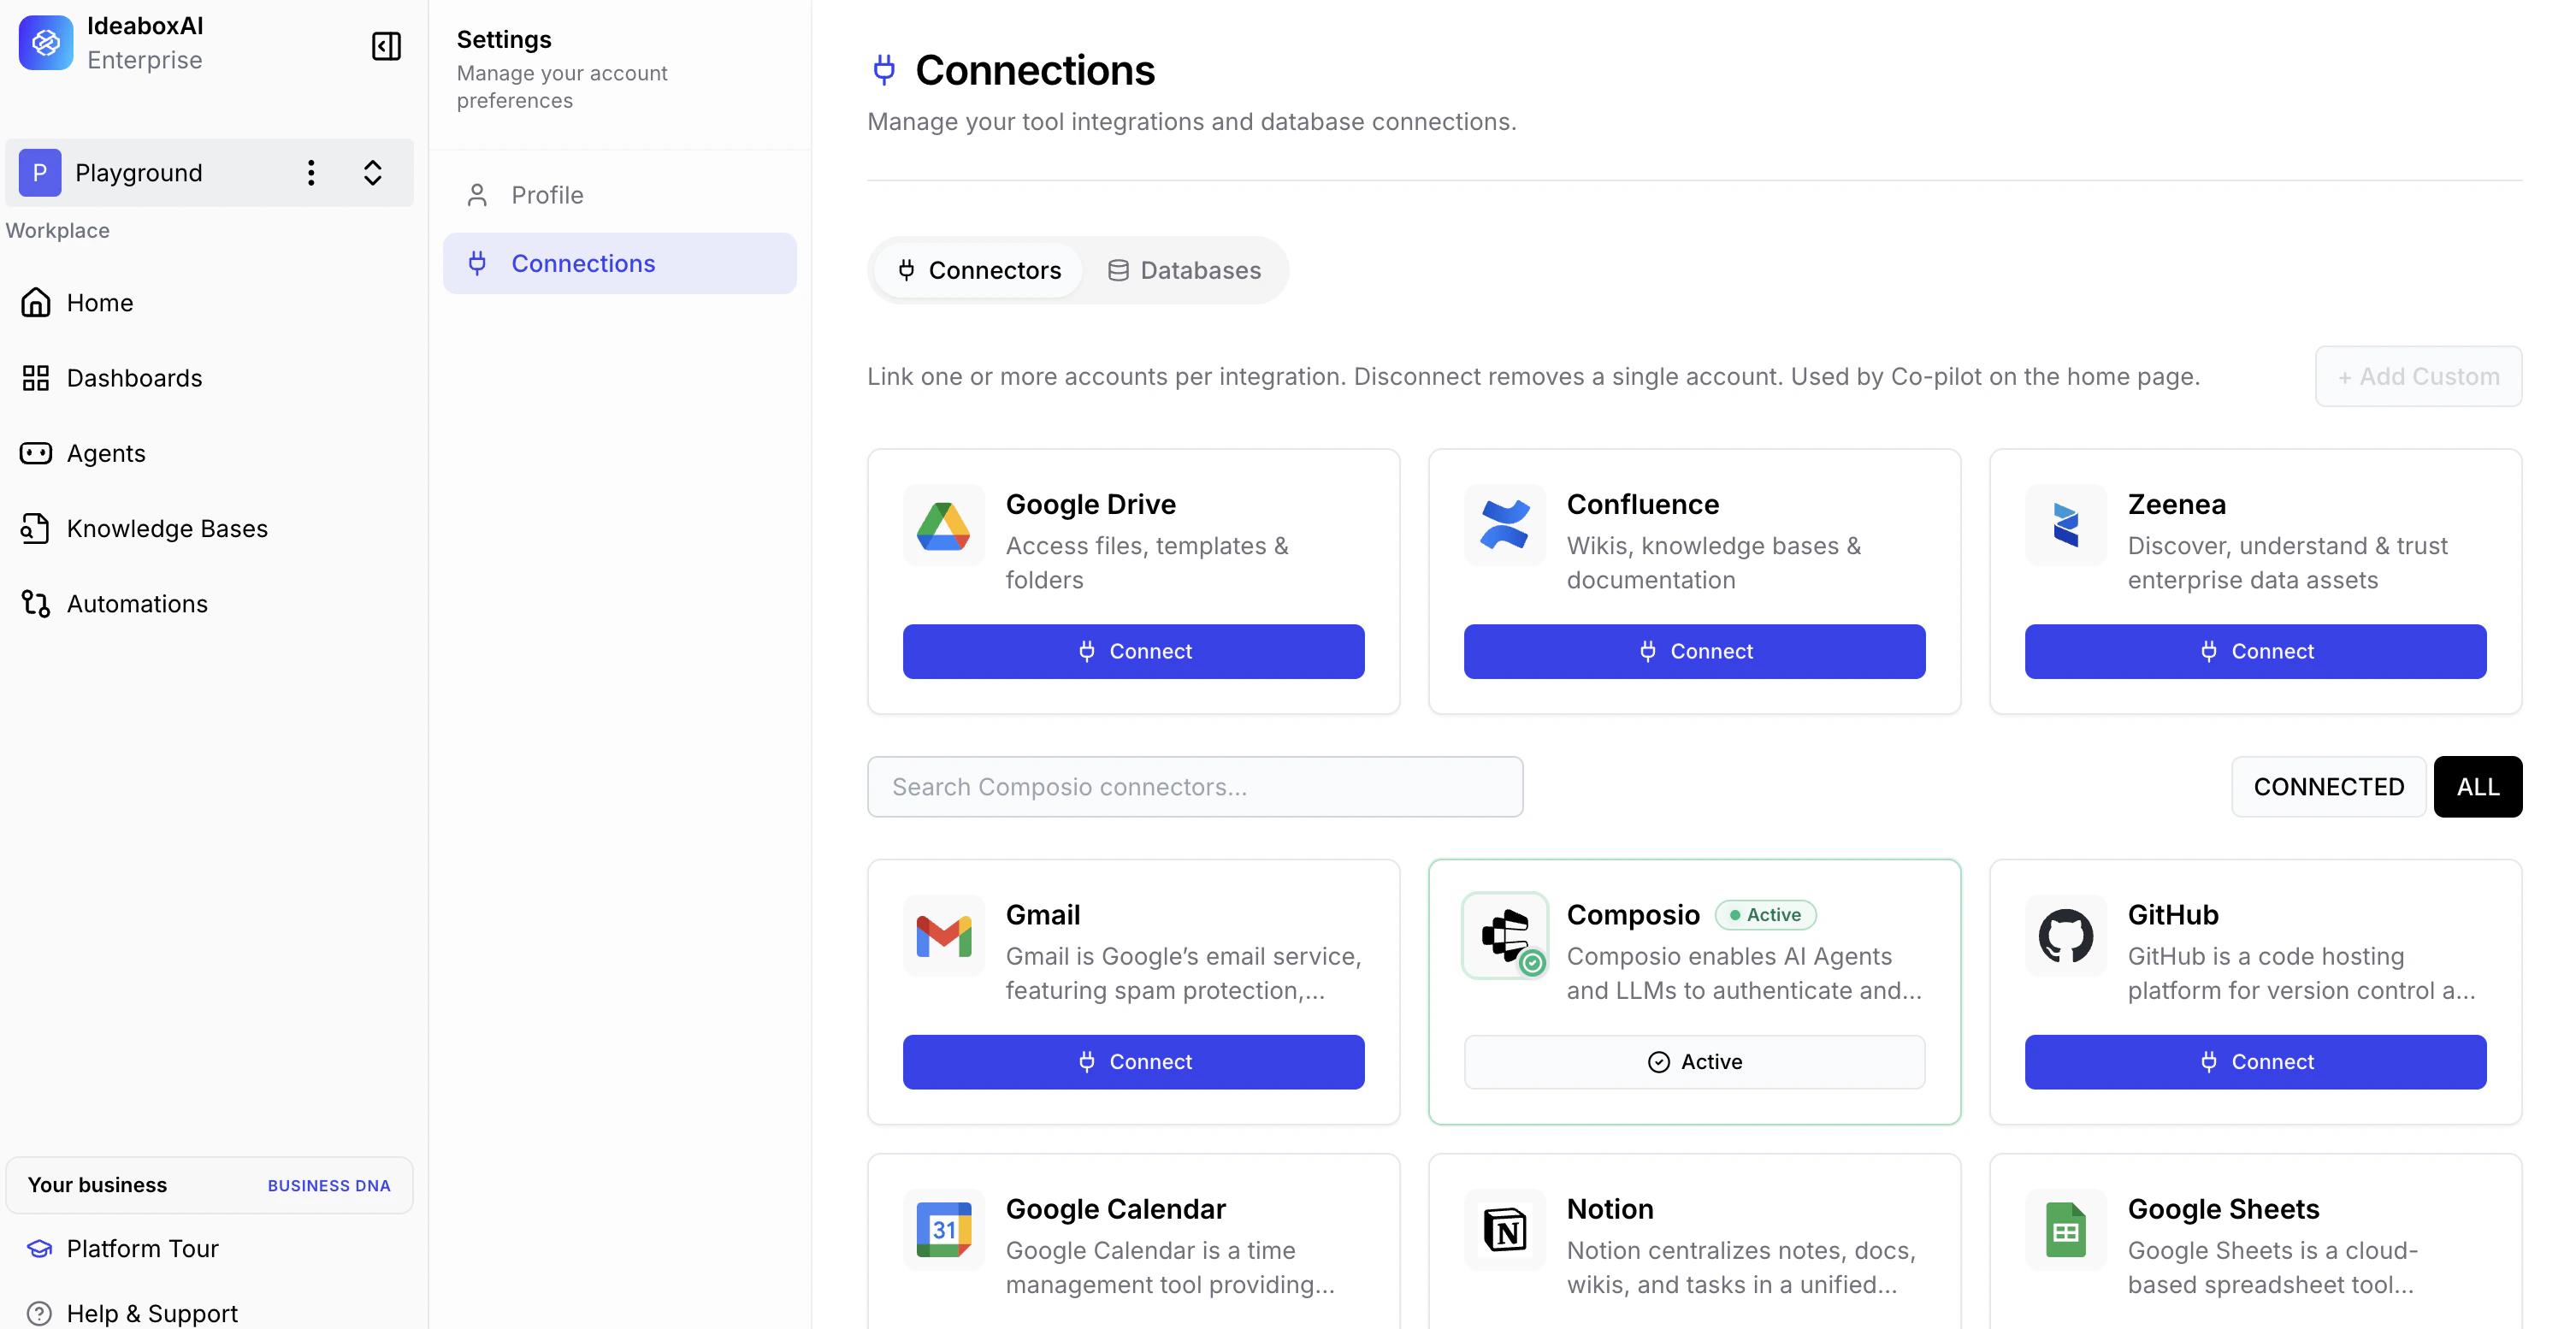Screen dimensions: 2576x1329
Task: Open the Business DNA link
Action: coord(329,1186)
